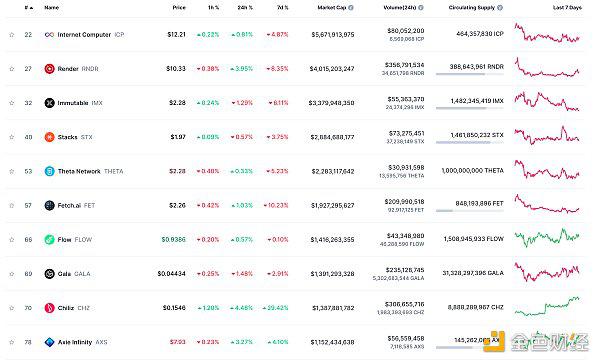Click the Gala coin logo
600x363 pixels.
click(x=49, y=274)
